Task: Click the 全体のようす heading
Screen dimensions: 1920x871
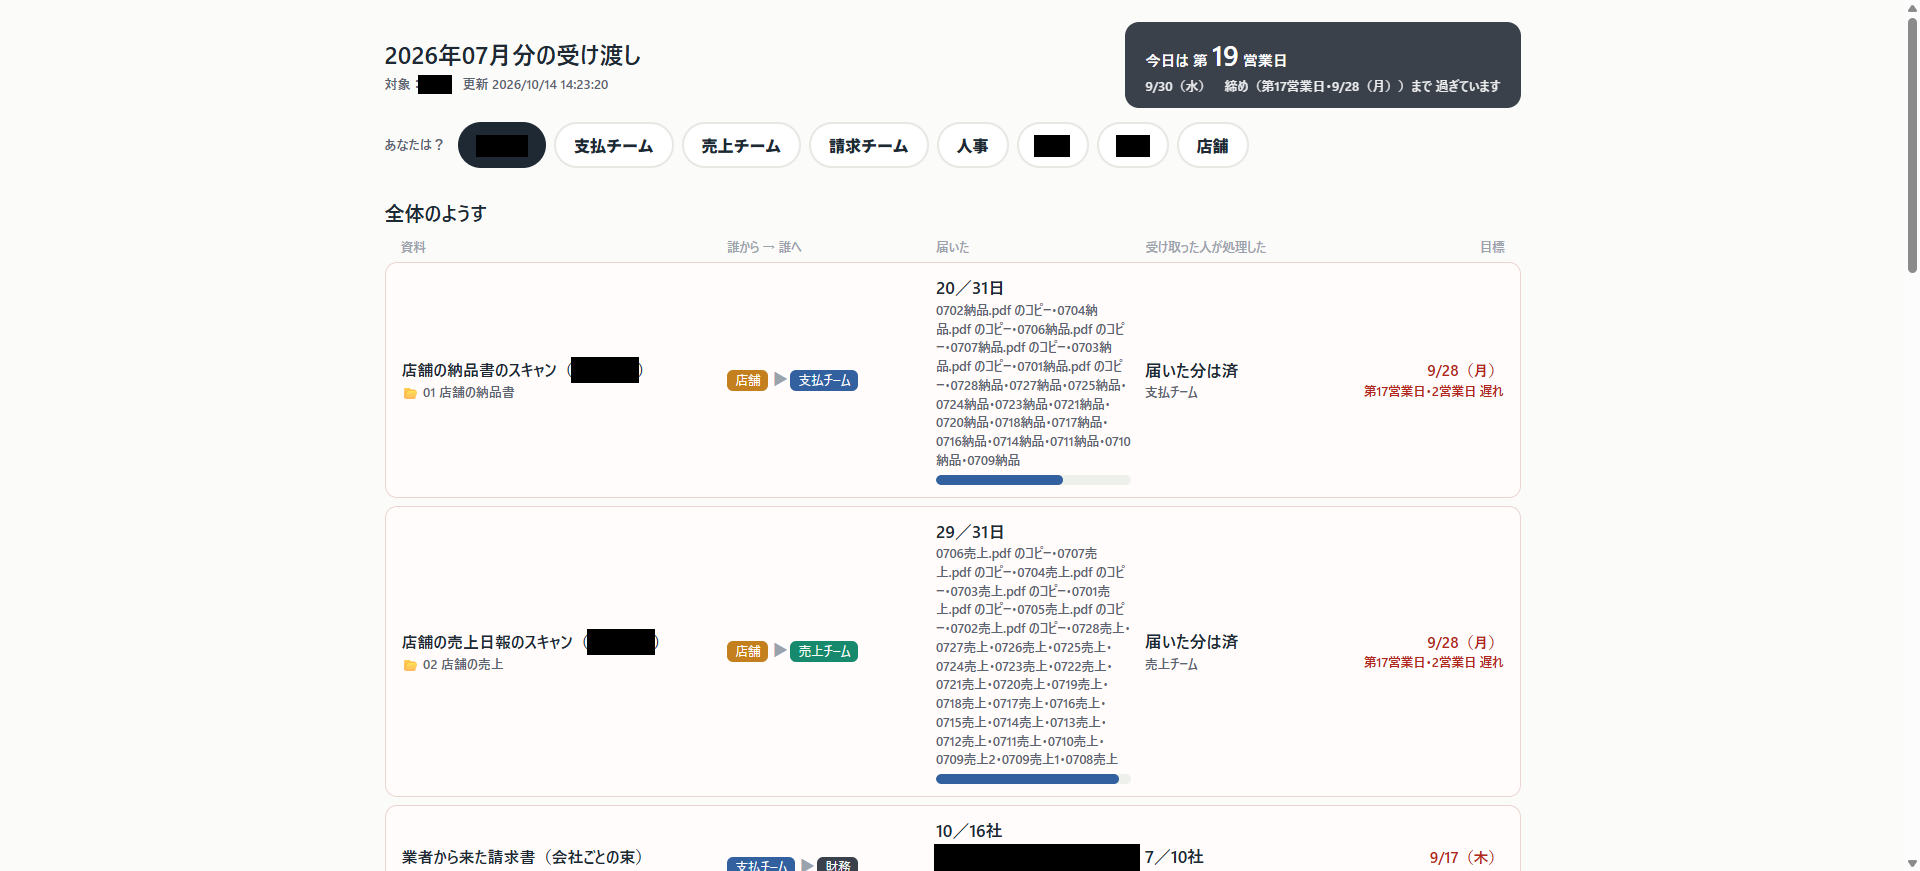Action: tap(436, 213)
